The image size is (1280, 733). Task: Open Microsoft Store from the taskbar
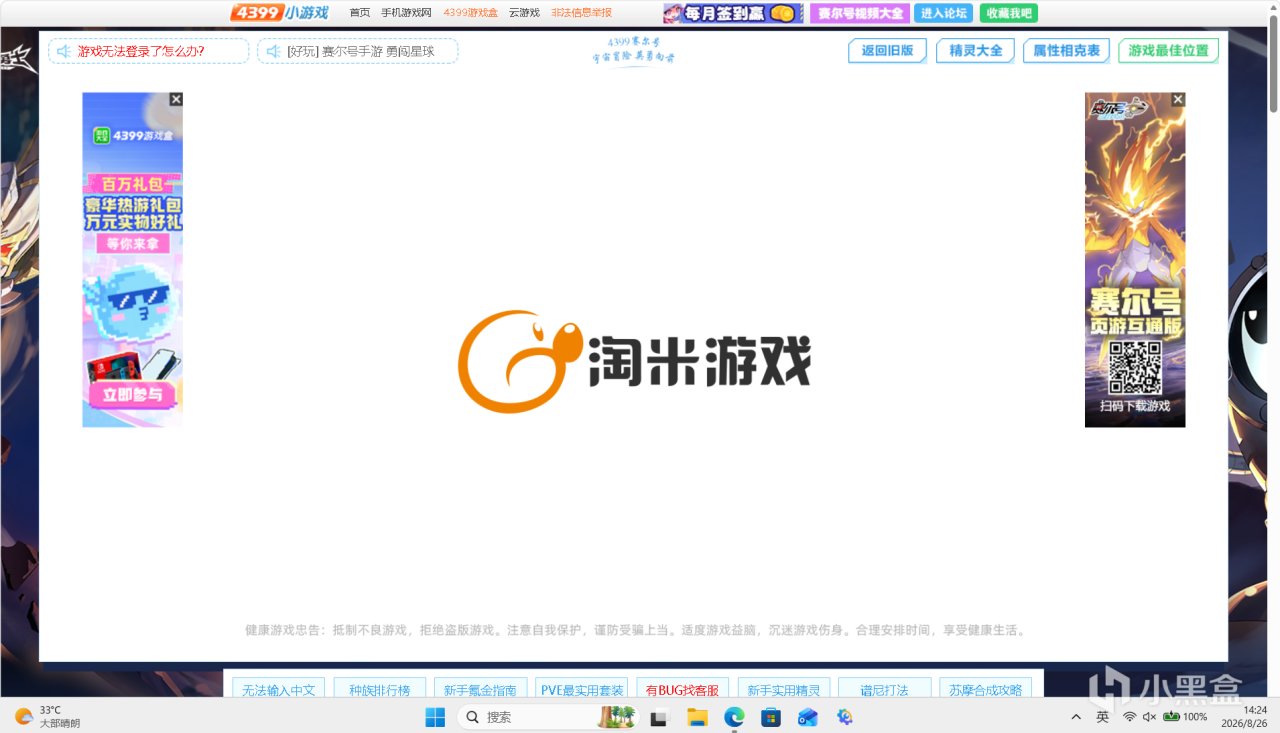click(x=771, y=716)
